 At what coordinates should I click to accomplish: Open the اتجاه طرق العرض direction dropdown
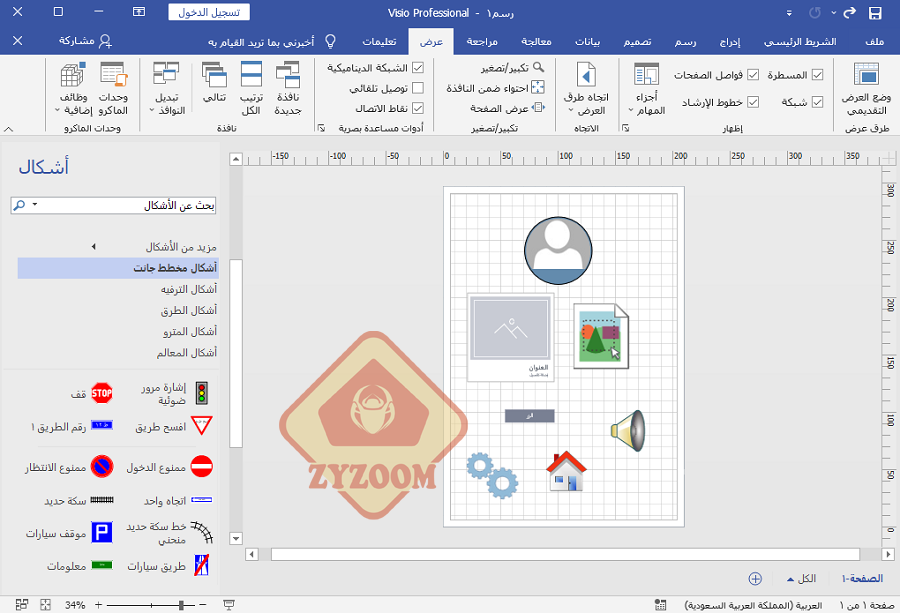coord(586,89)
